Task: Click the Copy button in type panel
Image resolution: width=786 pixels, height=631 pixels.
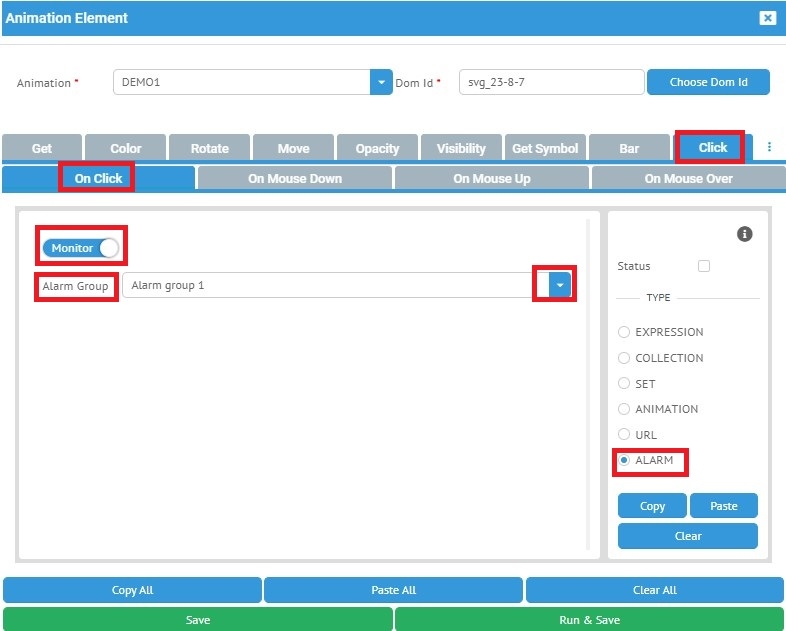Action: [x=652, y=506]
